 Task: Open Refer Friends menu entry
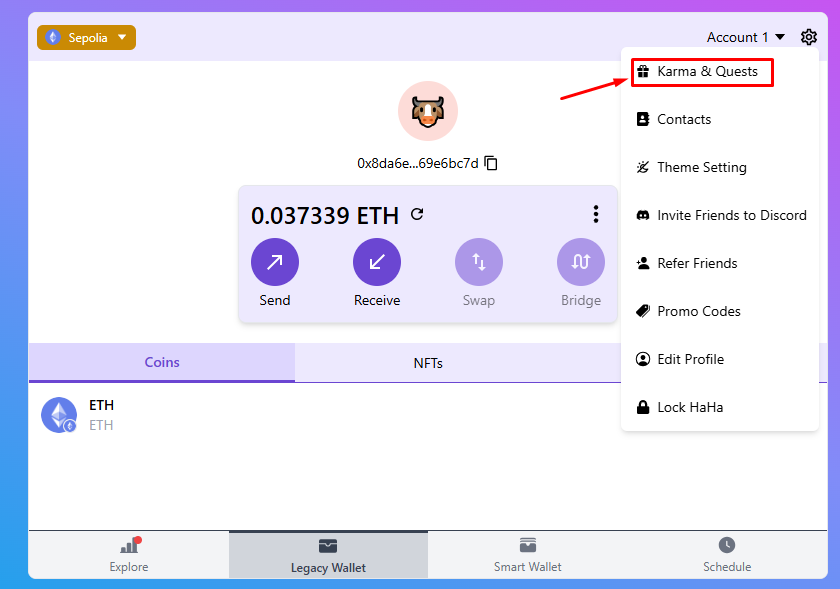pyautogui.click(x=719, y=263)
